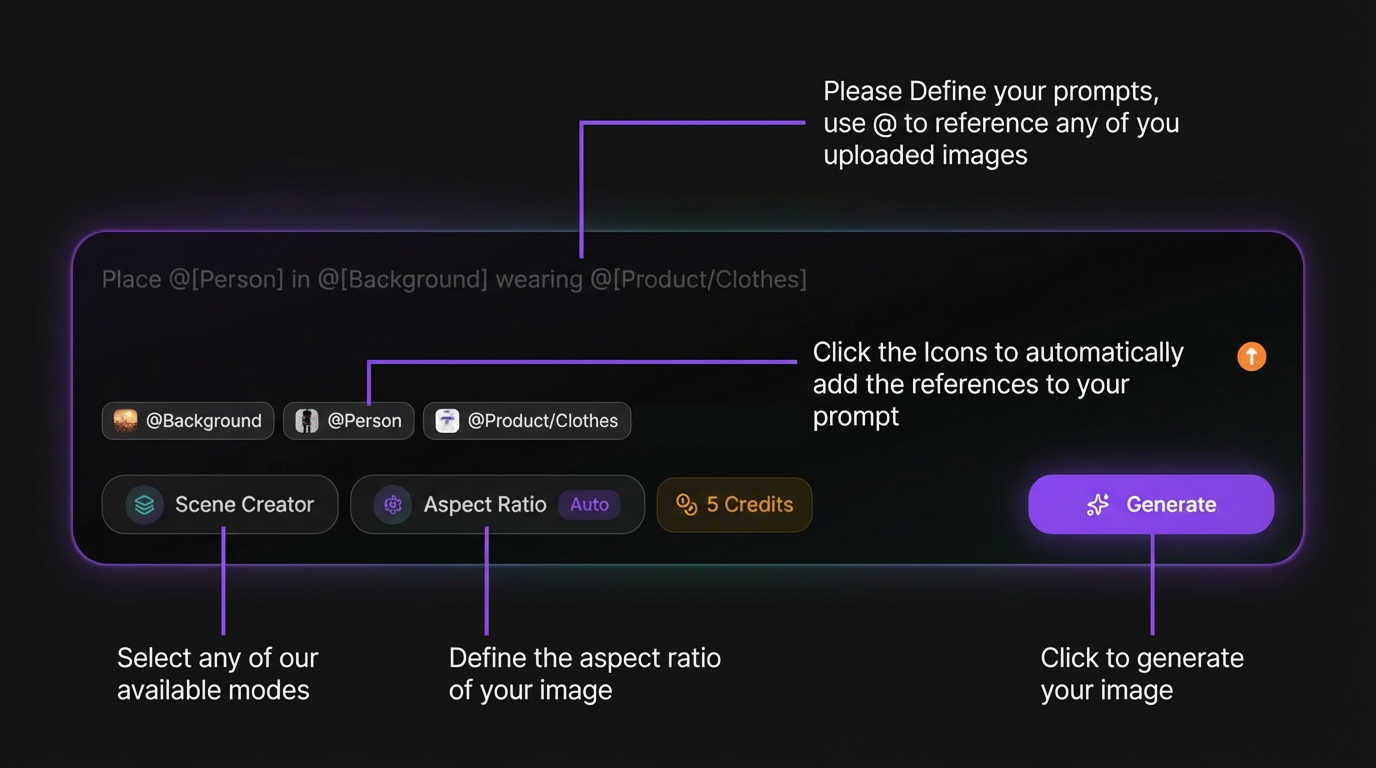Select the Person reference thumbnail

click(x=307, y=421)
